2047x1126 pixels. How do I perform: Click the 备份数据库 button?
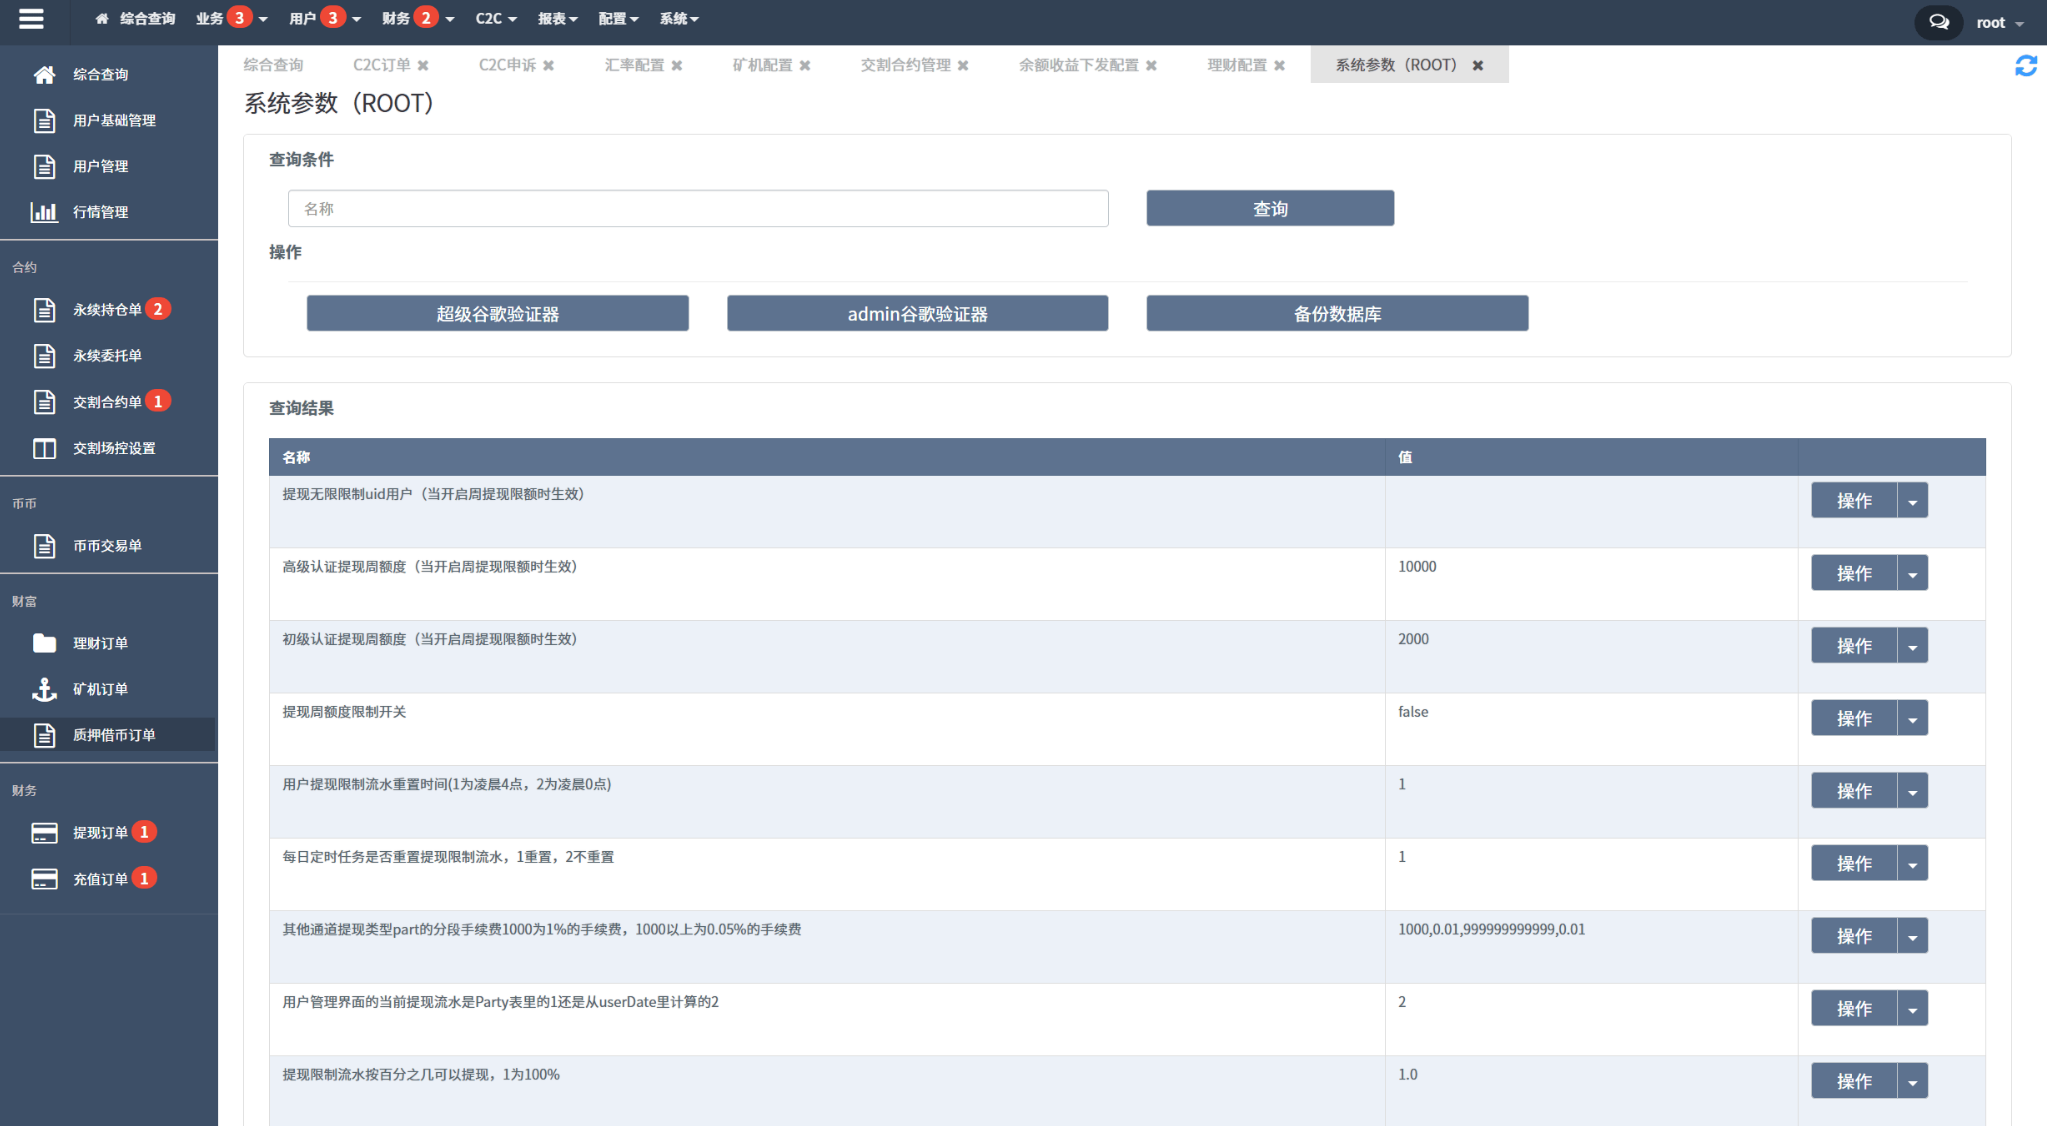point(1337,313)
